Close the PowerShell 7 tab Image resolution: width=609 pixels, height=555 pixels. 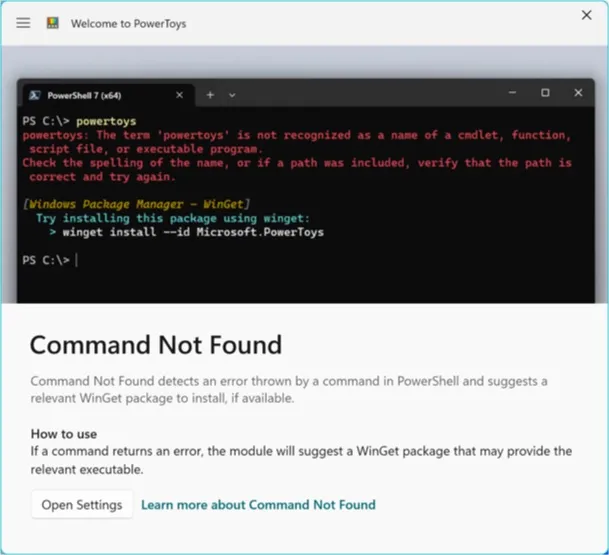(180, 94)
